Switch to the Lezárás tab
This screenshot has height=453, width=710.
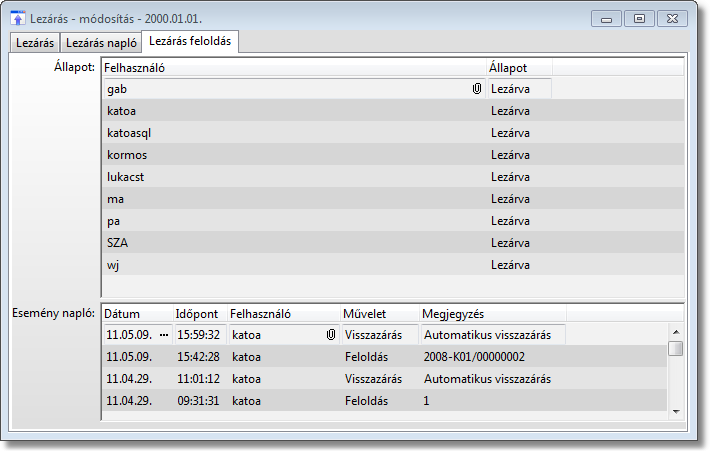[35, 43]
